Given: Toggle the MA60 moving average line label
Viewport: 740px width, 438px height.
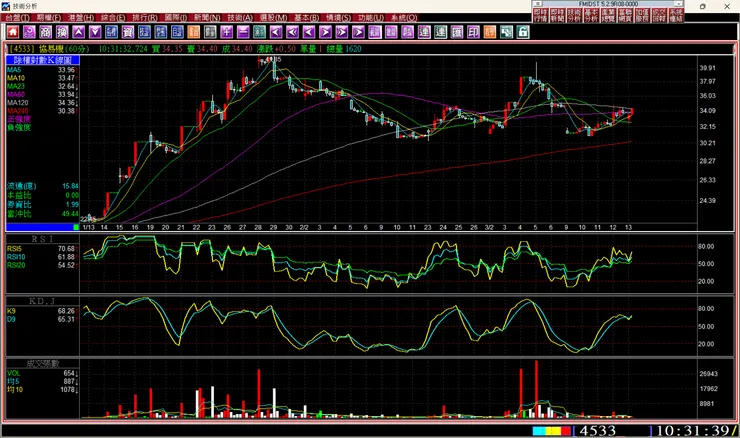Looking at the screenshot, I should click(14, 94).
